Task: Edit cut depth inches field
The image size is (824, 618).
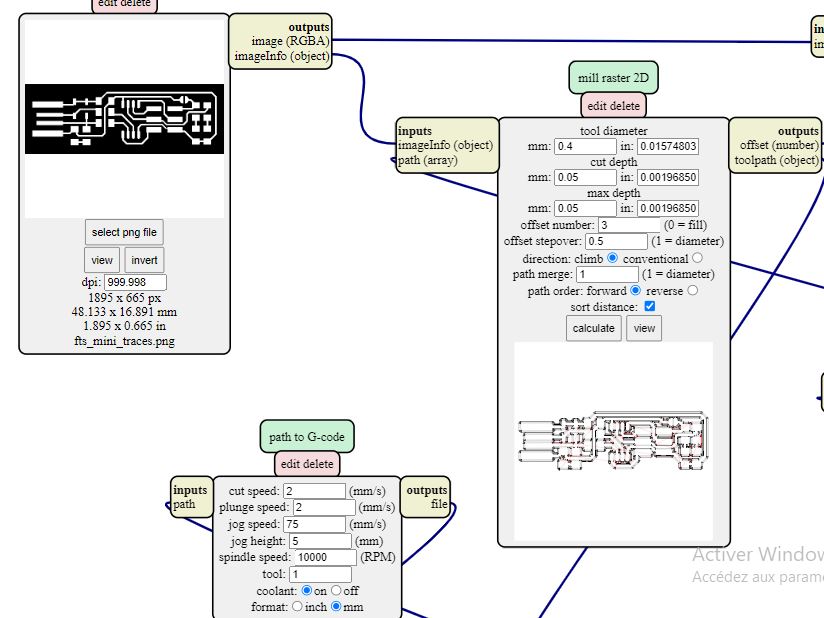Action: point(668,177)
